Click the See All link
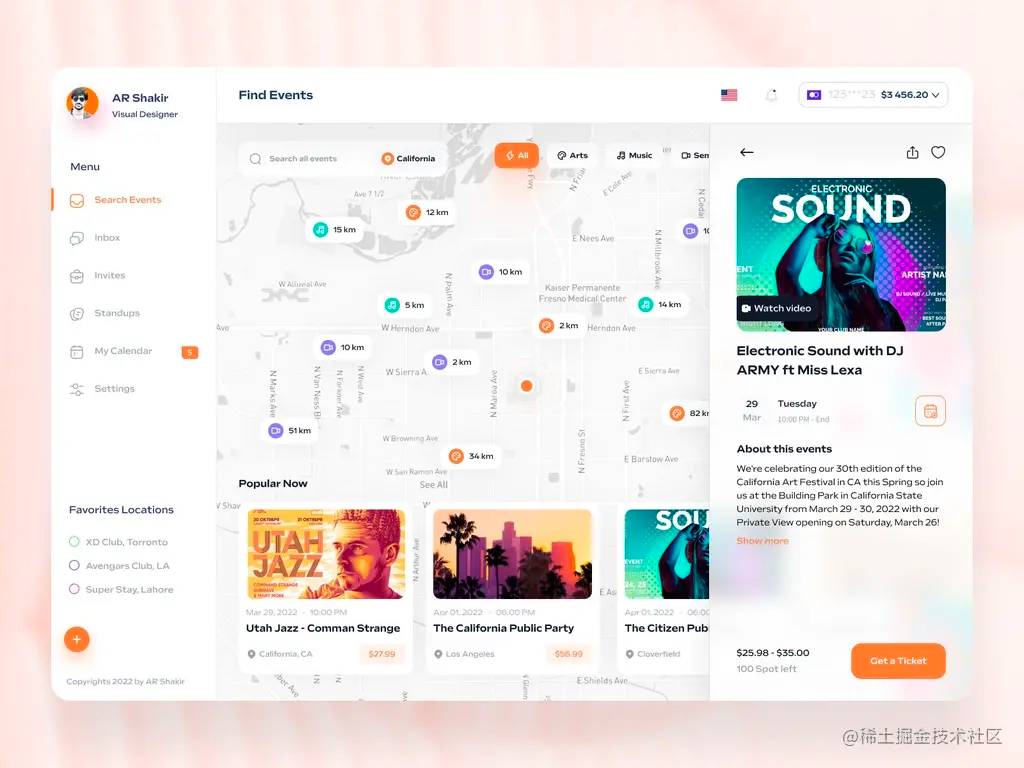The image size is (1024, 768). pyautogui.click(x=433, y=485)
